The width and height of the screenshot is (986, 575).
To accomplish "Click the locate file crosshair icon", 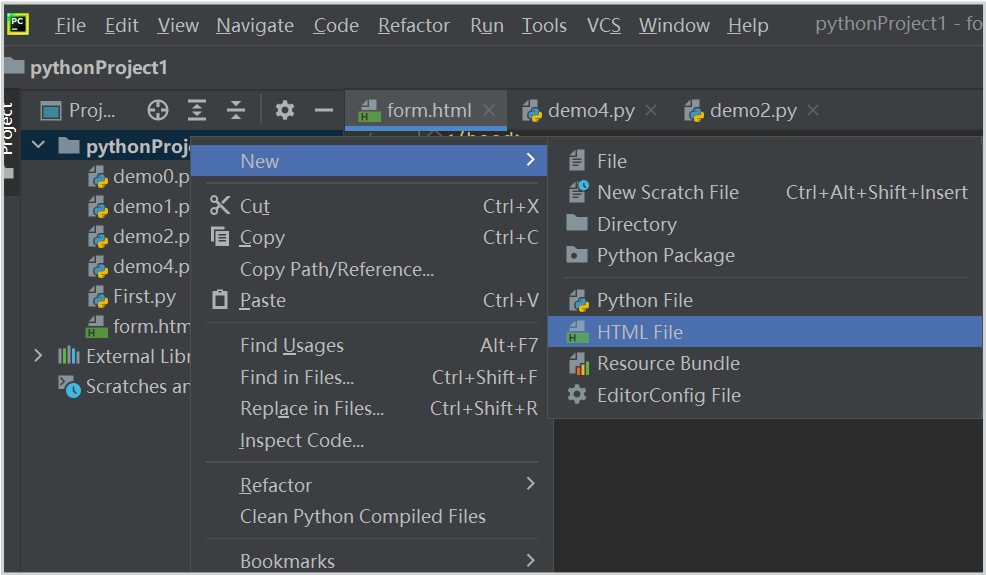I will (158, 110).
